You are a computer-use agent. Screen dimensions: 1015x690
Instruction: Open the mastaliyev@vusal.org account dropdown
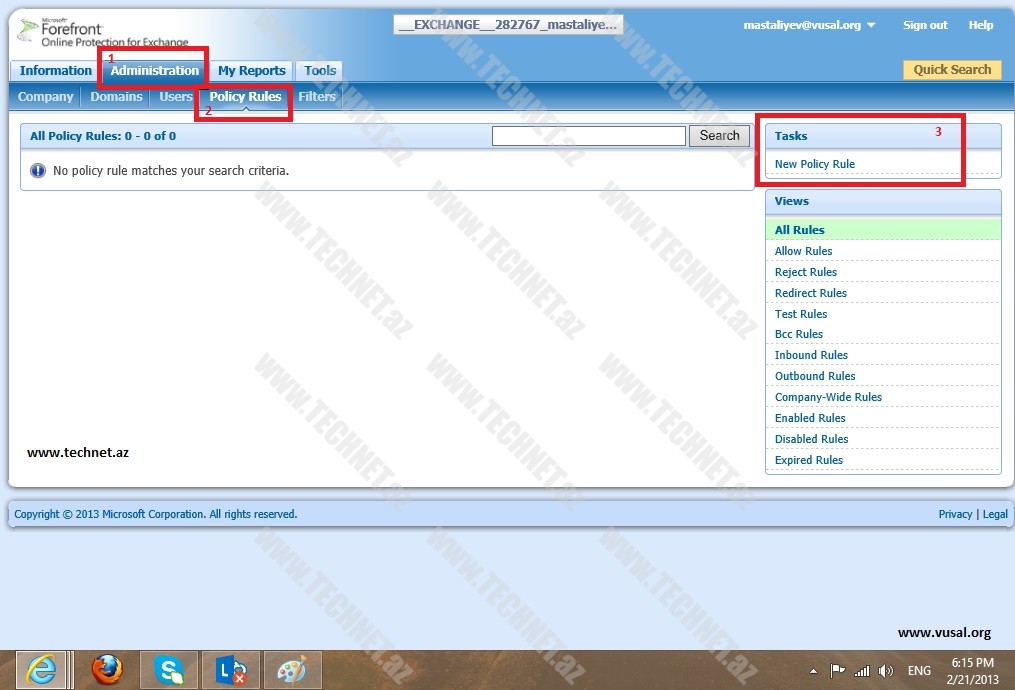coord(809,25)
